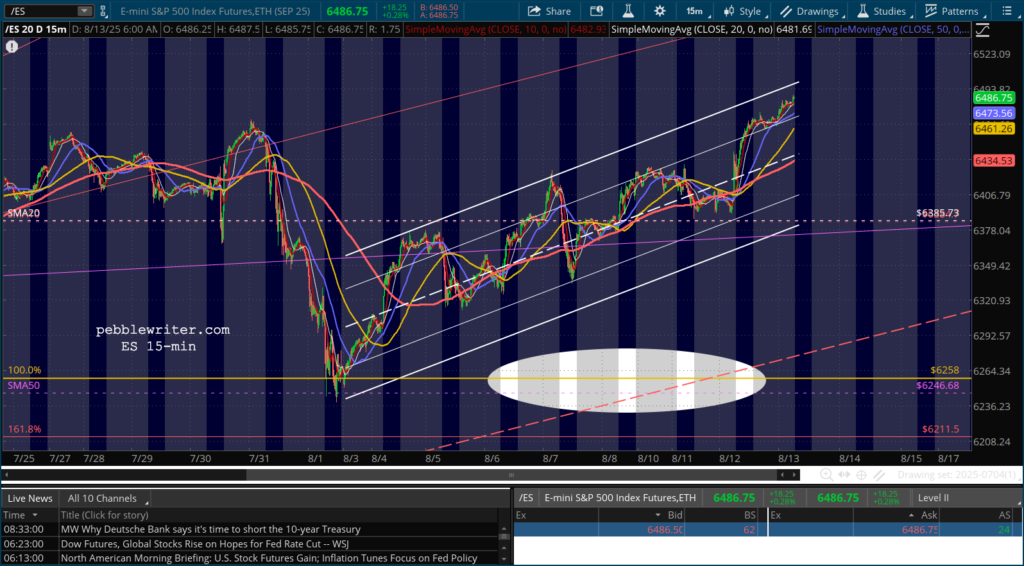Expand the Drawings dropdown

810,11
